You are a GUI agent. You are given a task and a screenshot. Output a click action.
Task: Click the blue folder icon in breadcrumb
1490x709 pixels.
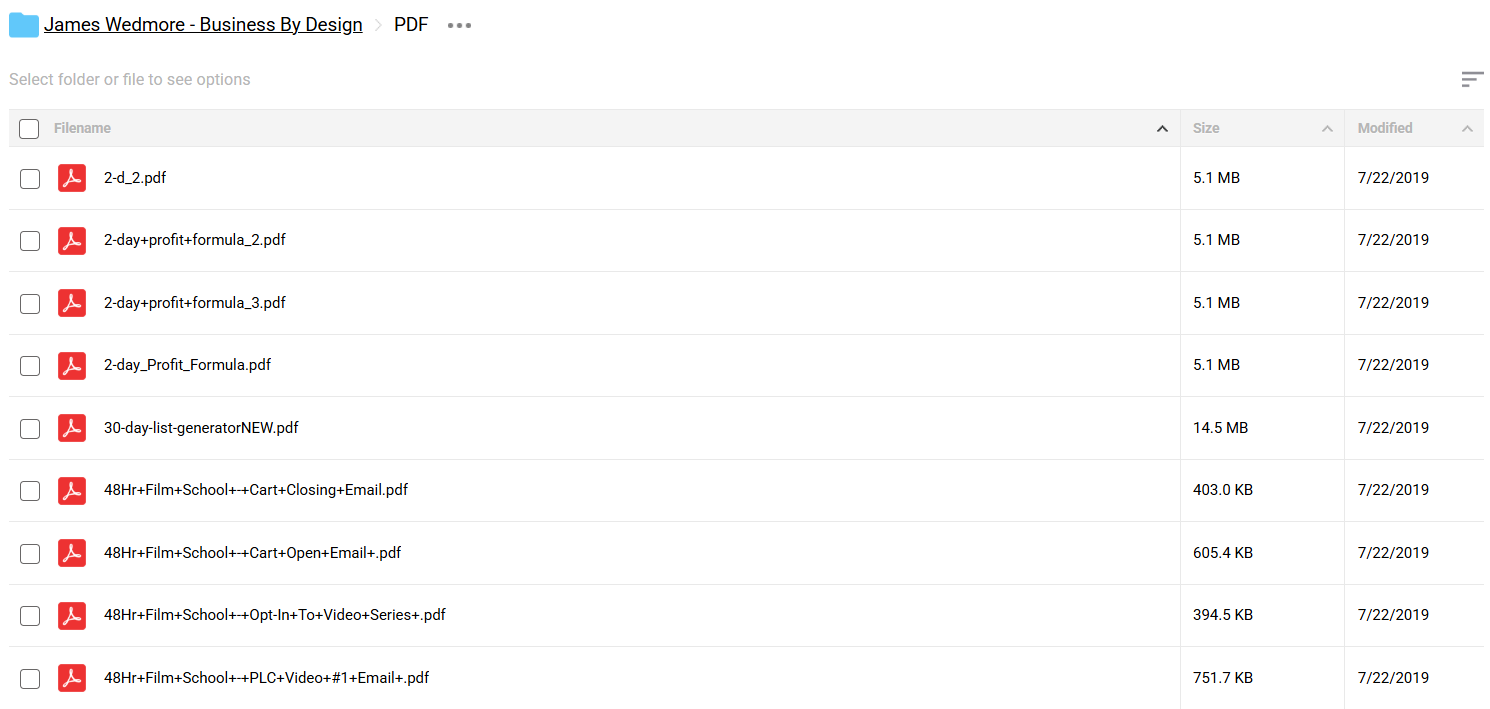coord(23,25)
